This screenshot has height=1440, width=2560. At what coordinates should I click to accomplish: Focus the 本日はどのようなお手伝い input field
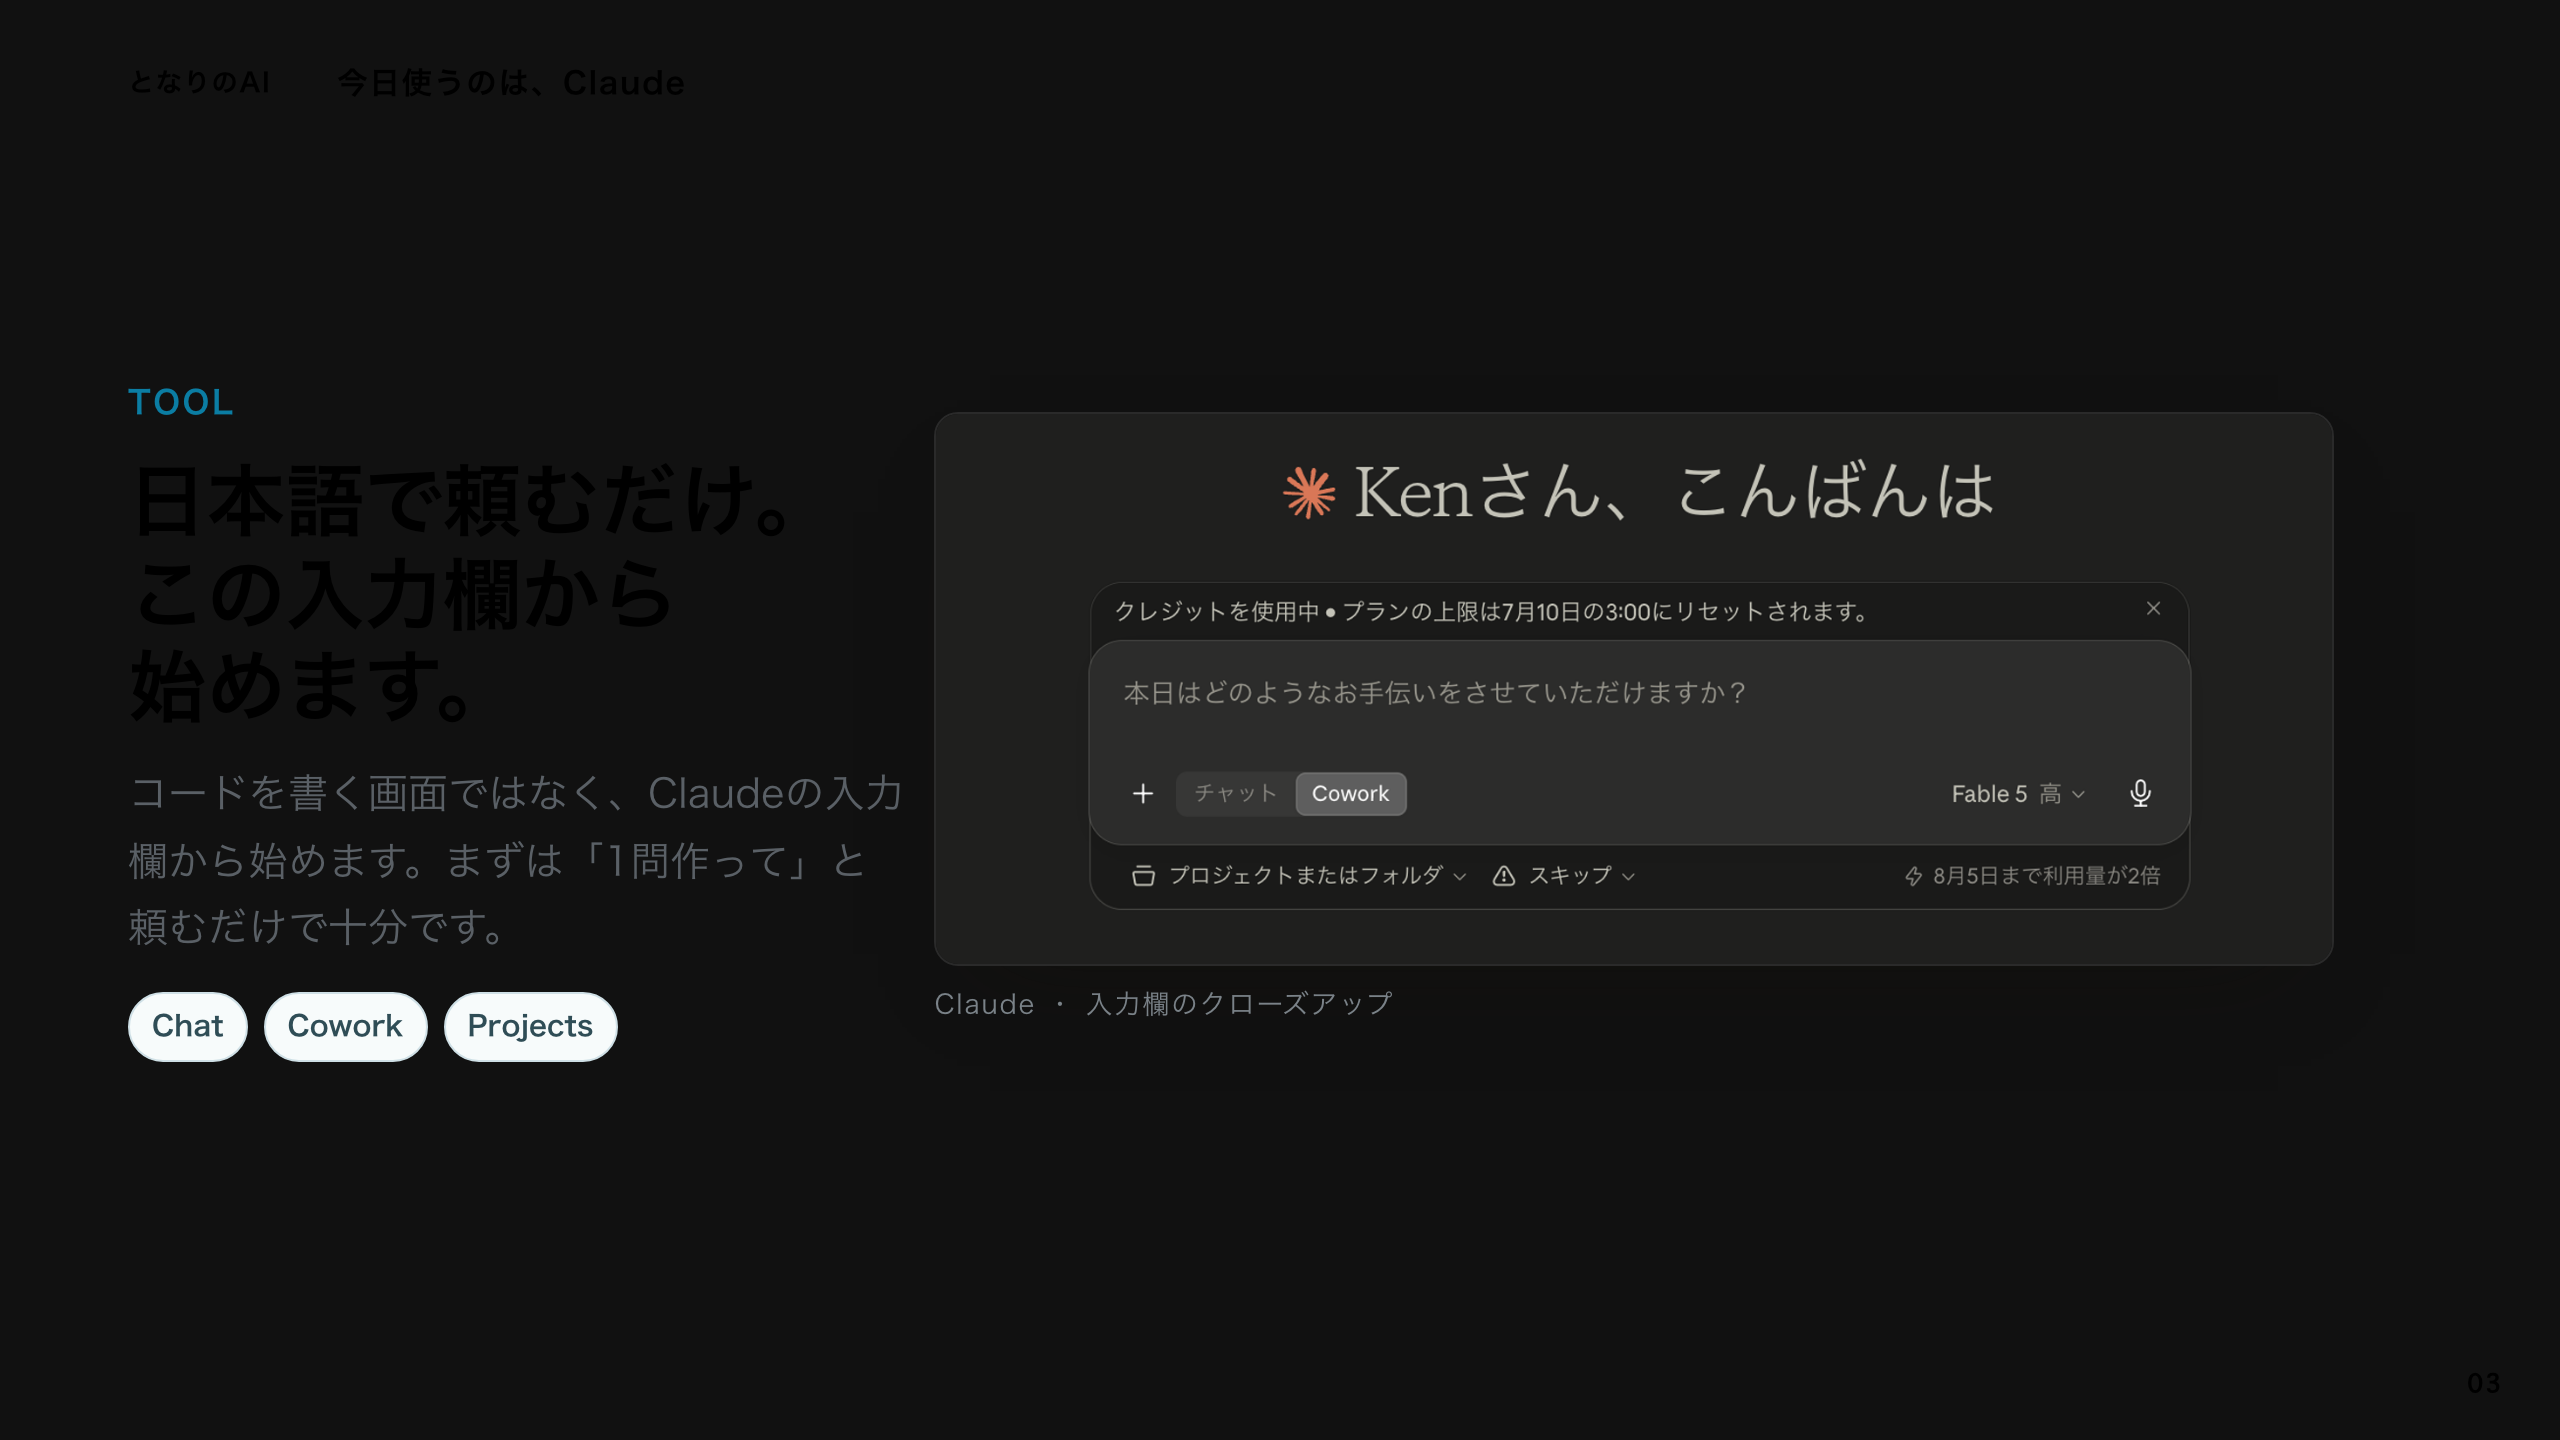(1639, 694)
